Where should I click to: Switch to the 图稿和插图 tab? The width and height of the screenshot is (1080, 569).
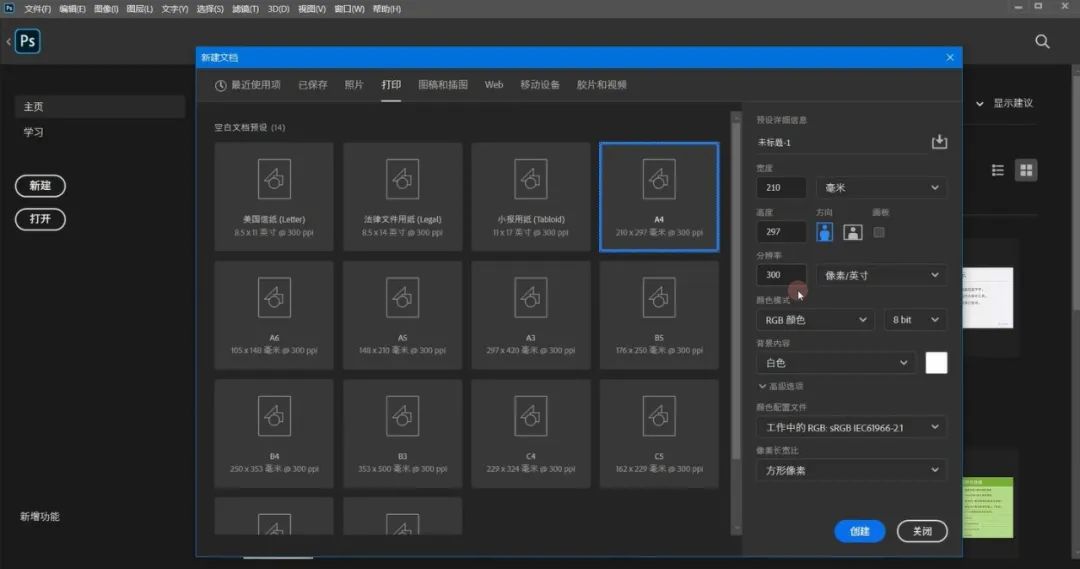(443, 85)
